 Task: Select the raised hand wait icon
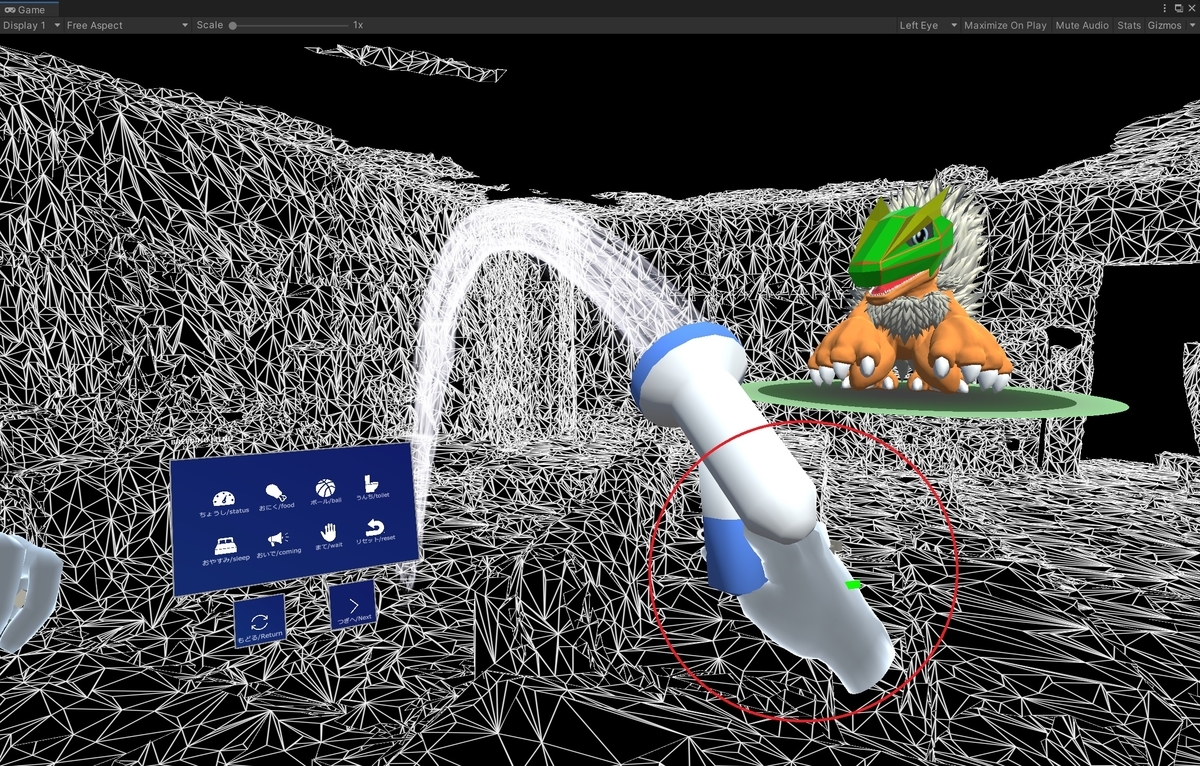tap(329, 533)
